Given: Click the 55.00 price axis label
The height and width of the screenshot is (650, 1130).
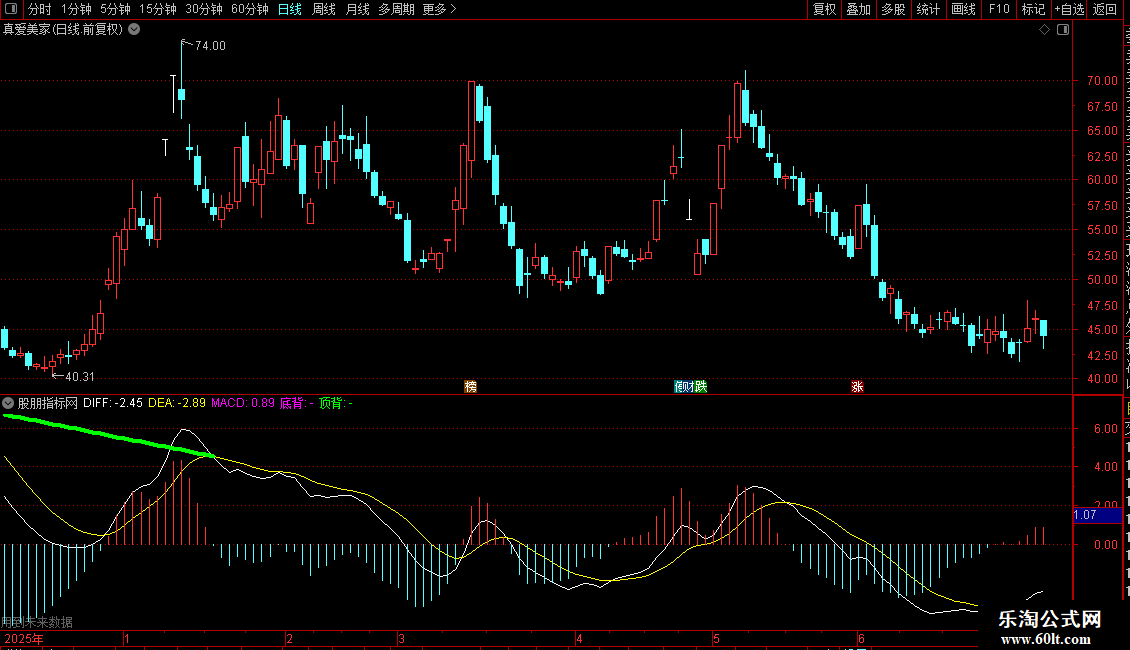Looking at the screenshot, I should 1102,230.
